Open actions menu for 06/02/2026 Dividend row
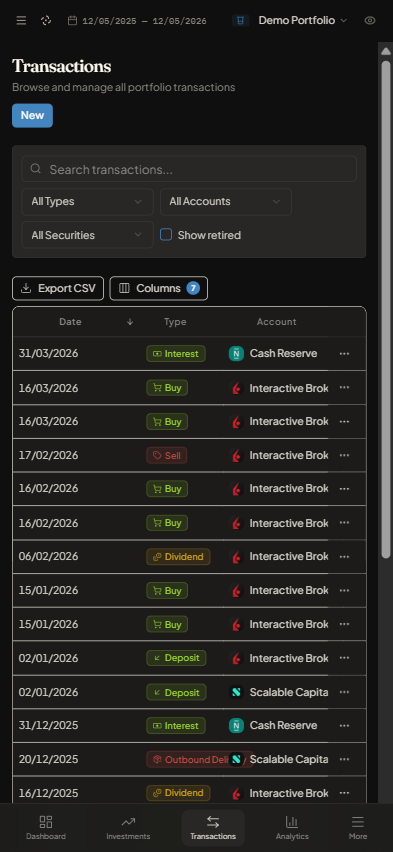The height and width of the screenshot is (852, 393). (344, 557)
